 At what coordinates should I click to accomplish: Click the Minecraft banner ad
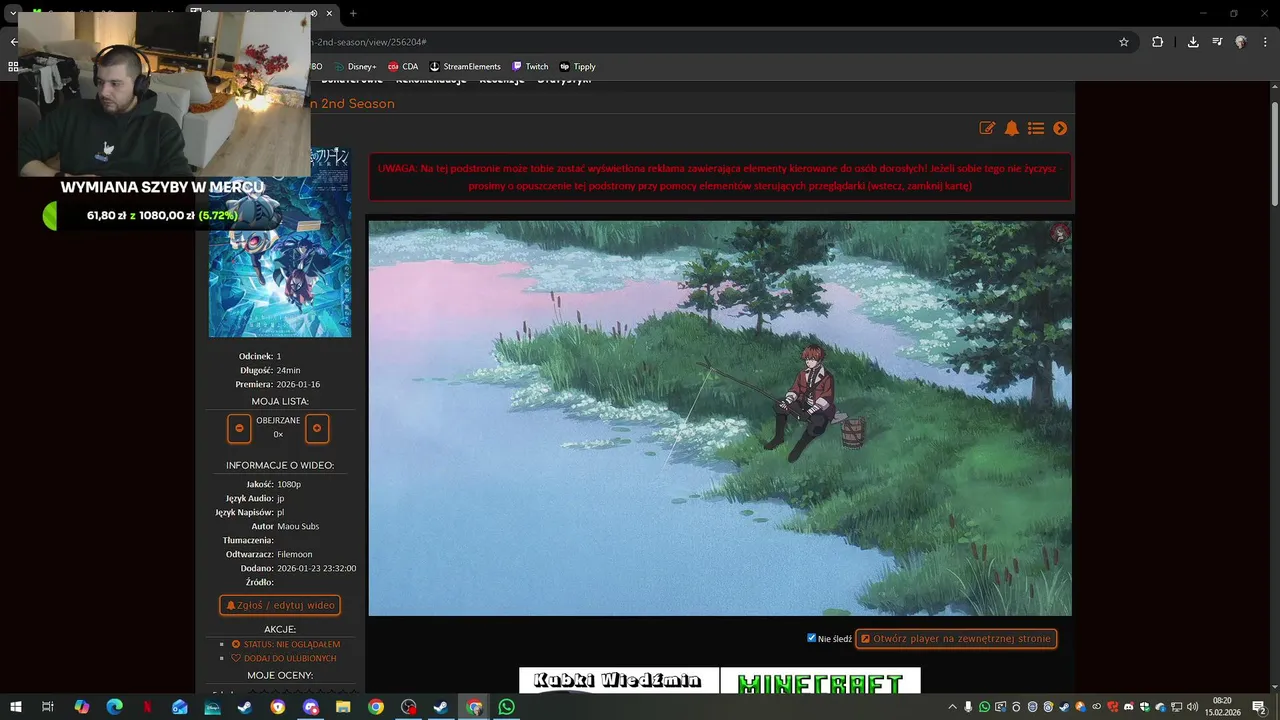pyautogui.click(x=820, y=681)
